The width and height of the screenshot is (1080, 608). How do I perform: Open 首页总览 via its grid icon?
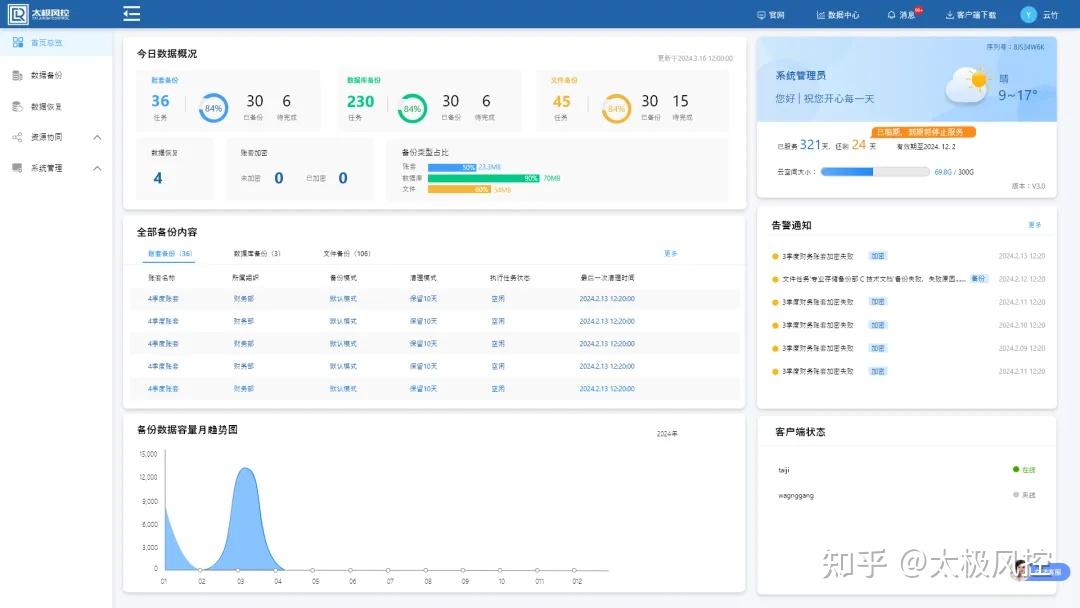pos(18,43)
